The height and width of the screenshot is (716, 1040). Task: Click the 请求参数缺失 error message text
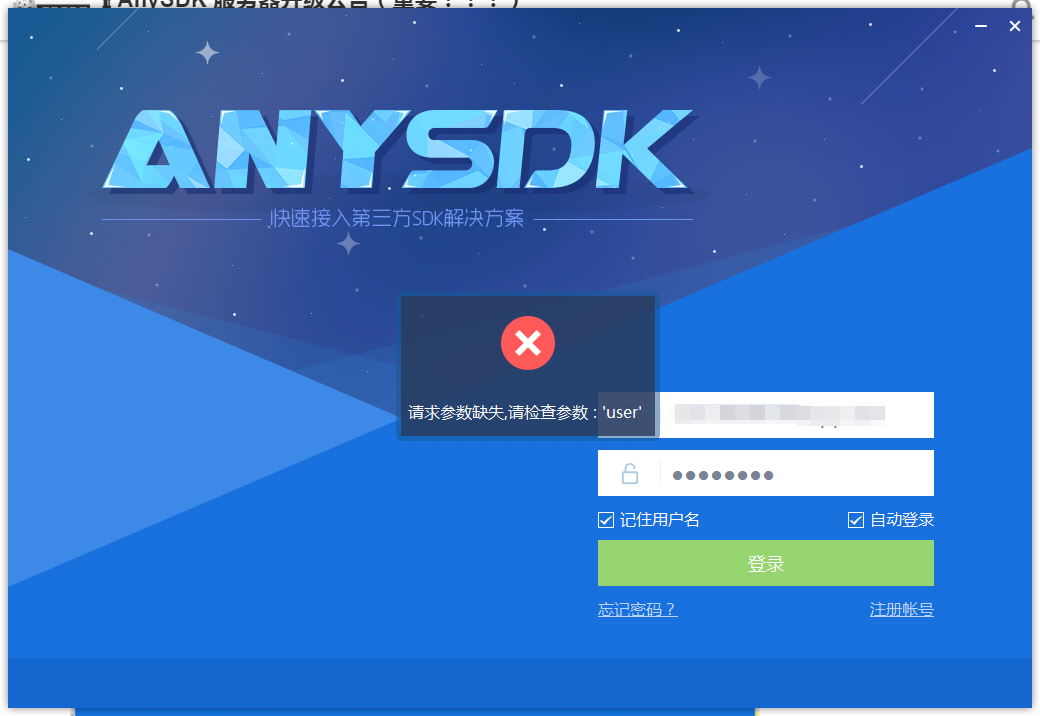click(525, 412)
